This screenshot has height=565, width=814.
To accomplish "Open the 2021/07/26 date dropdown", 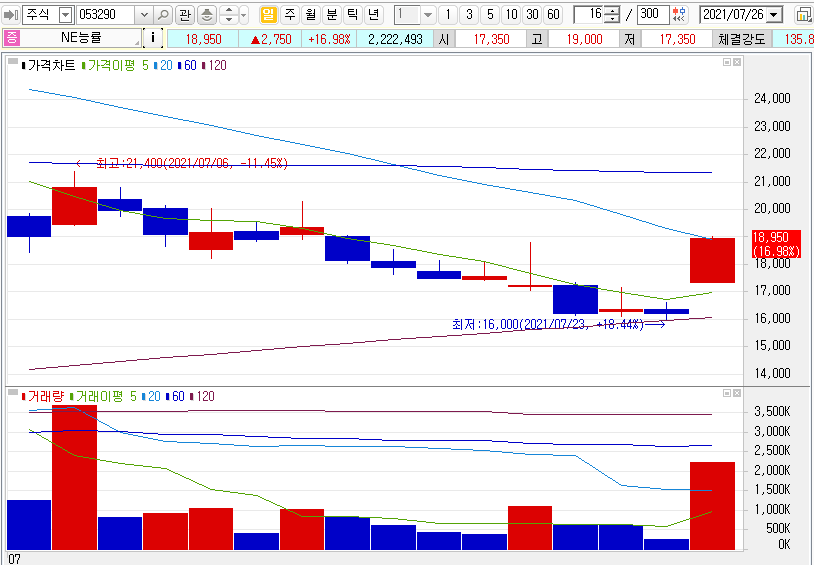I will (x=775, y=15).
